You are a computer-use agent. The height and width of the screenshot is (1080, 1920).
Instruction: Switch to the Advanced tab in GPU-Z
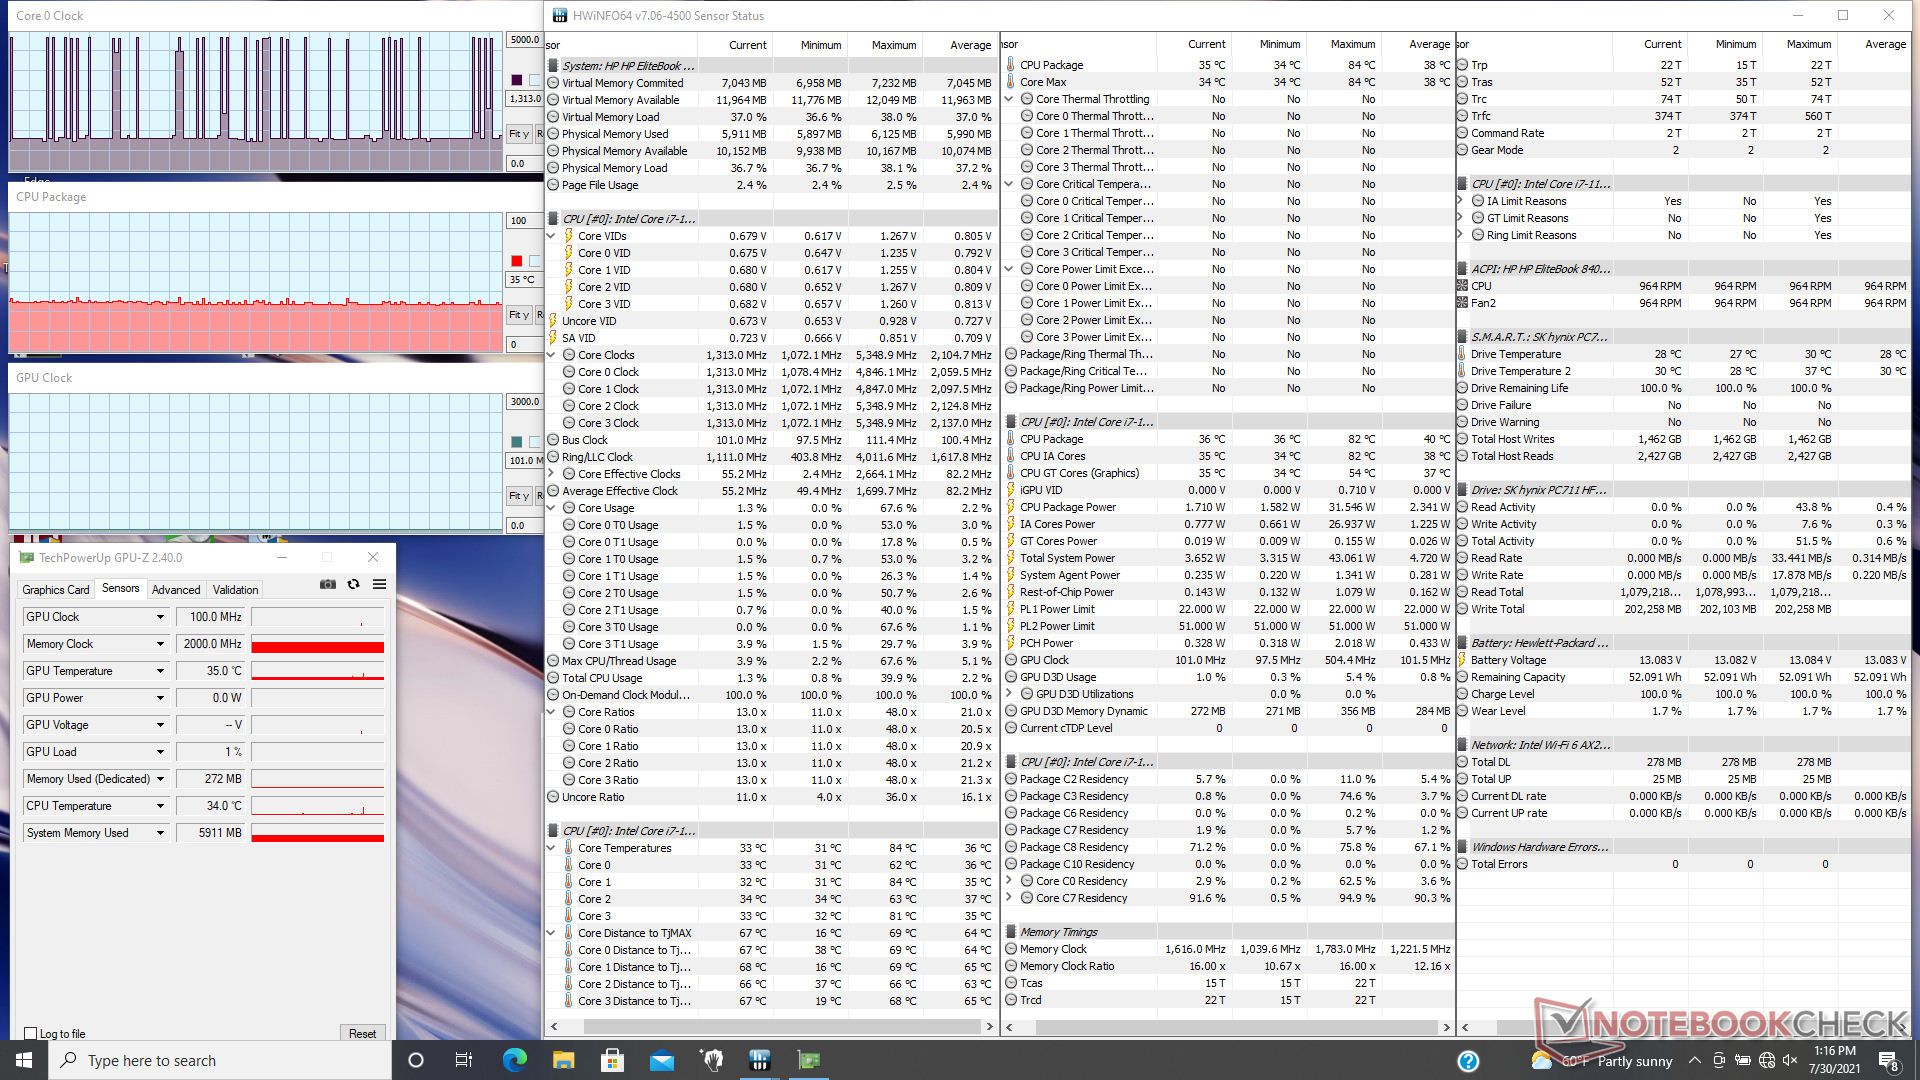tap(176, 590)
